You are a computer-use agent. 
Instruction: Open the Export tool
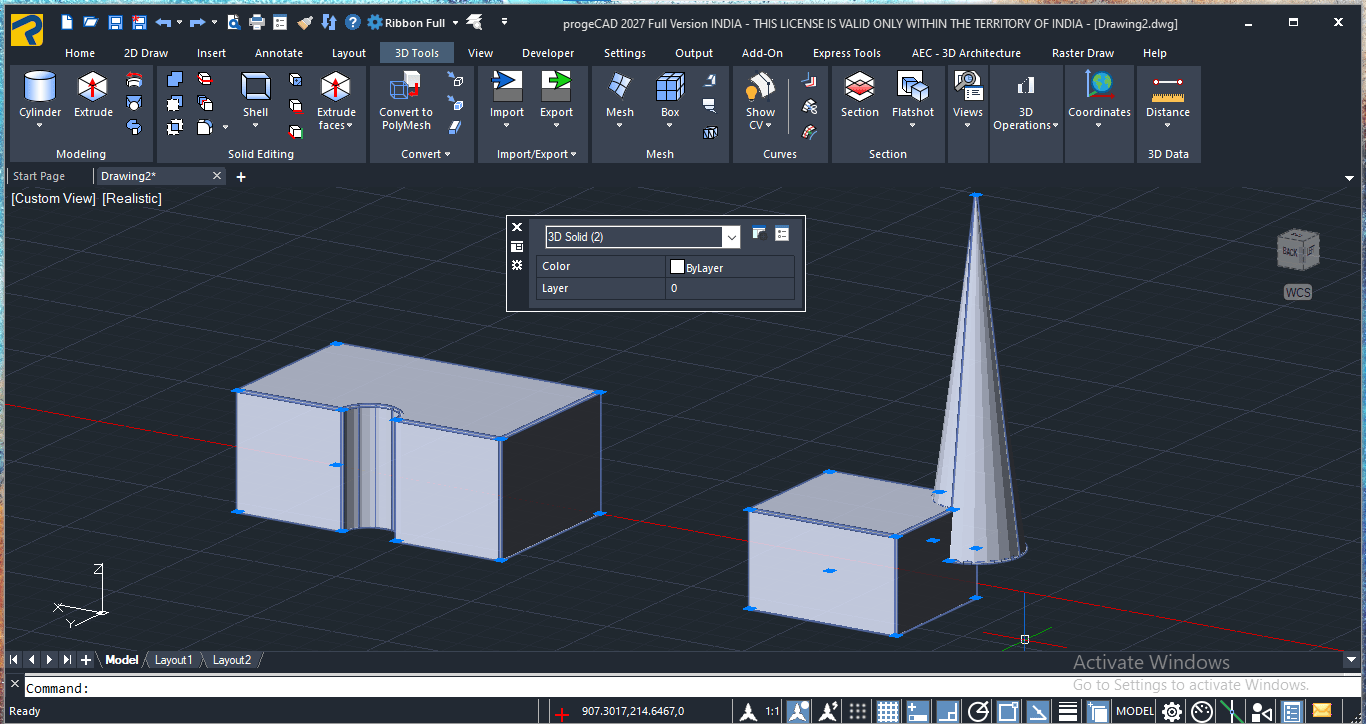coord(556,95)
